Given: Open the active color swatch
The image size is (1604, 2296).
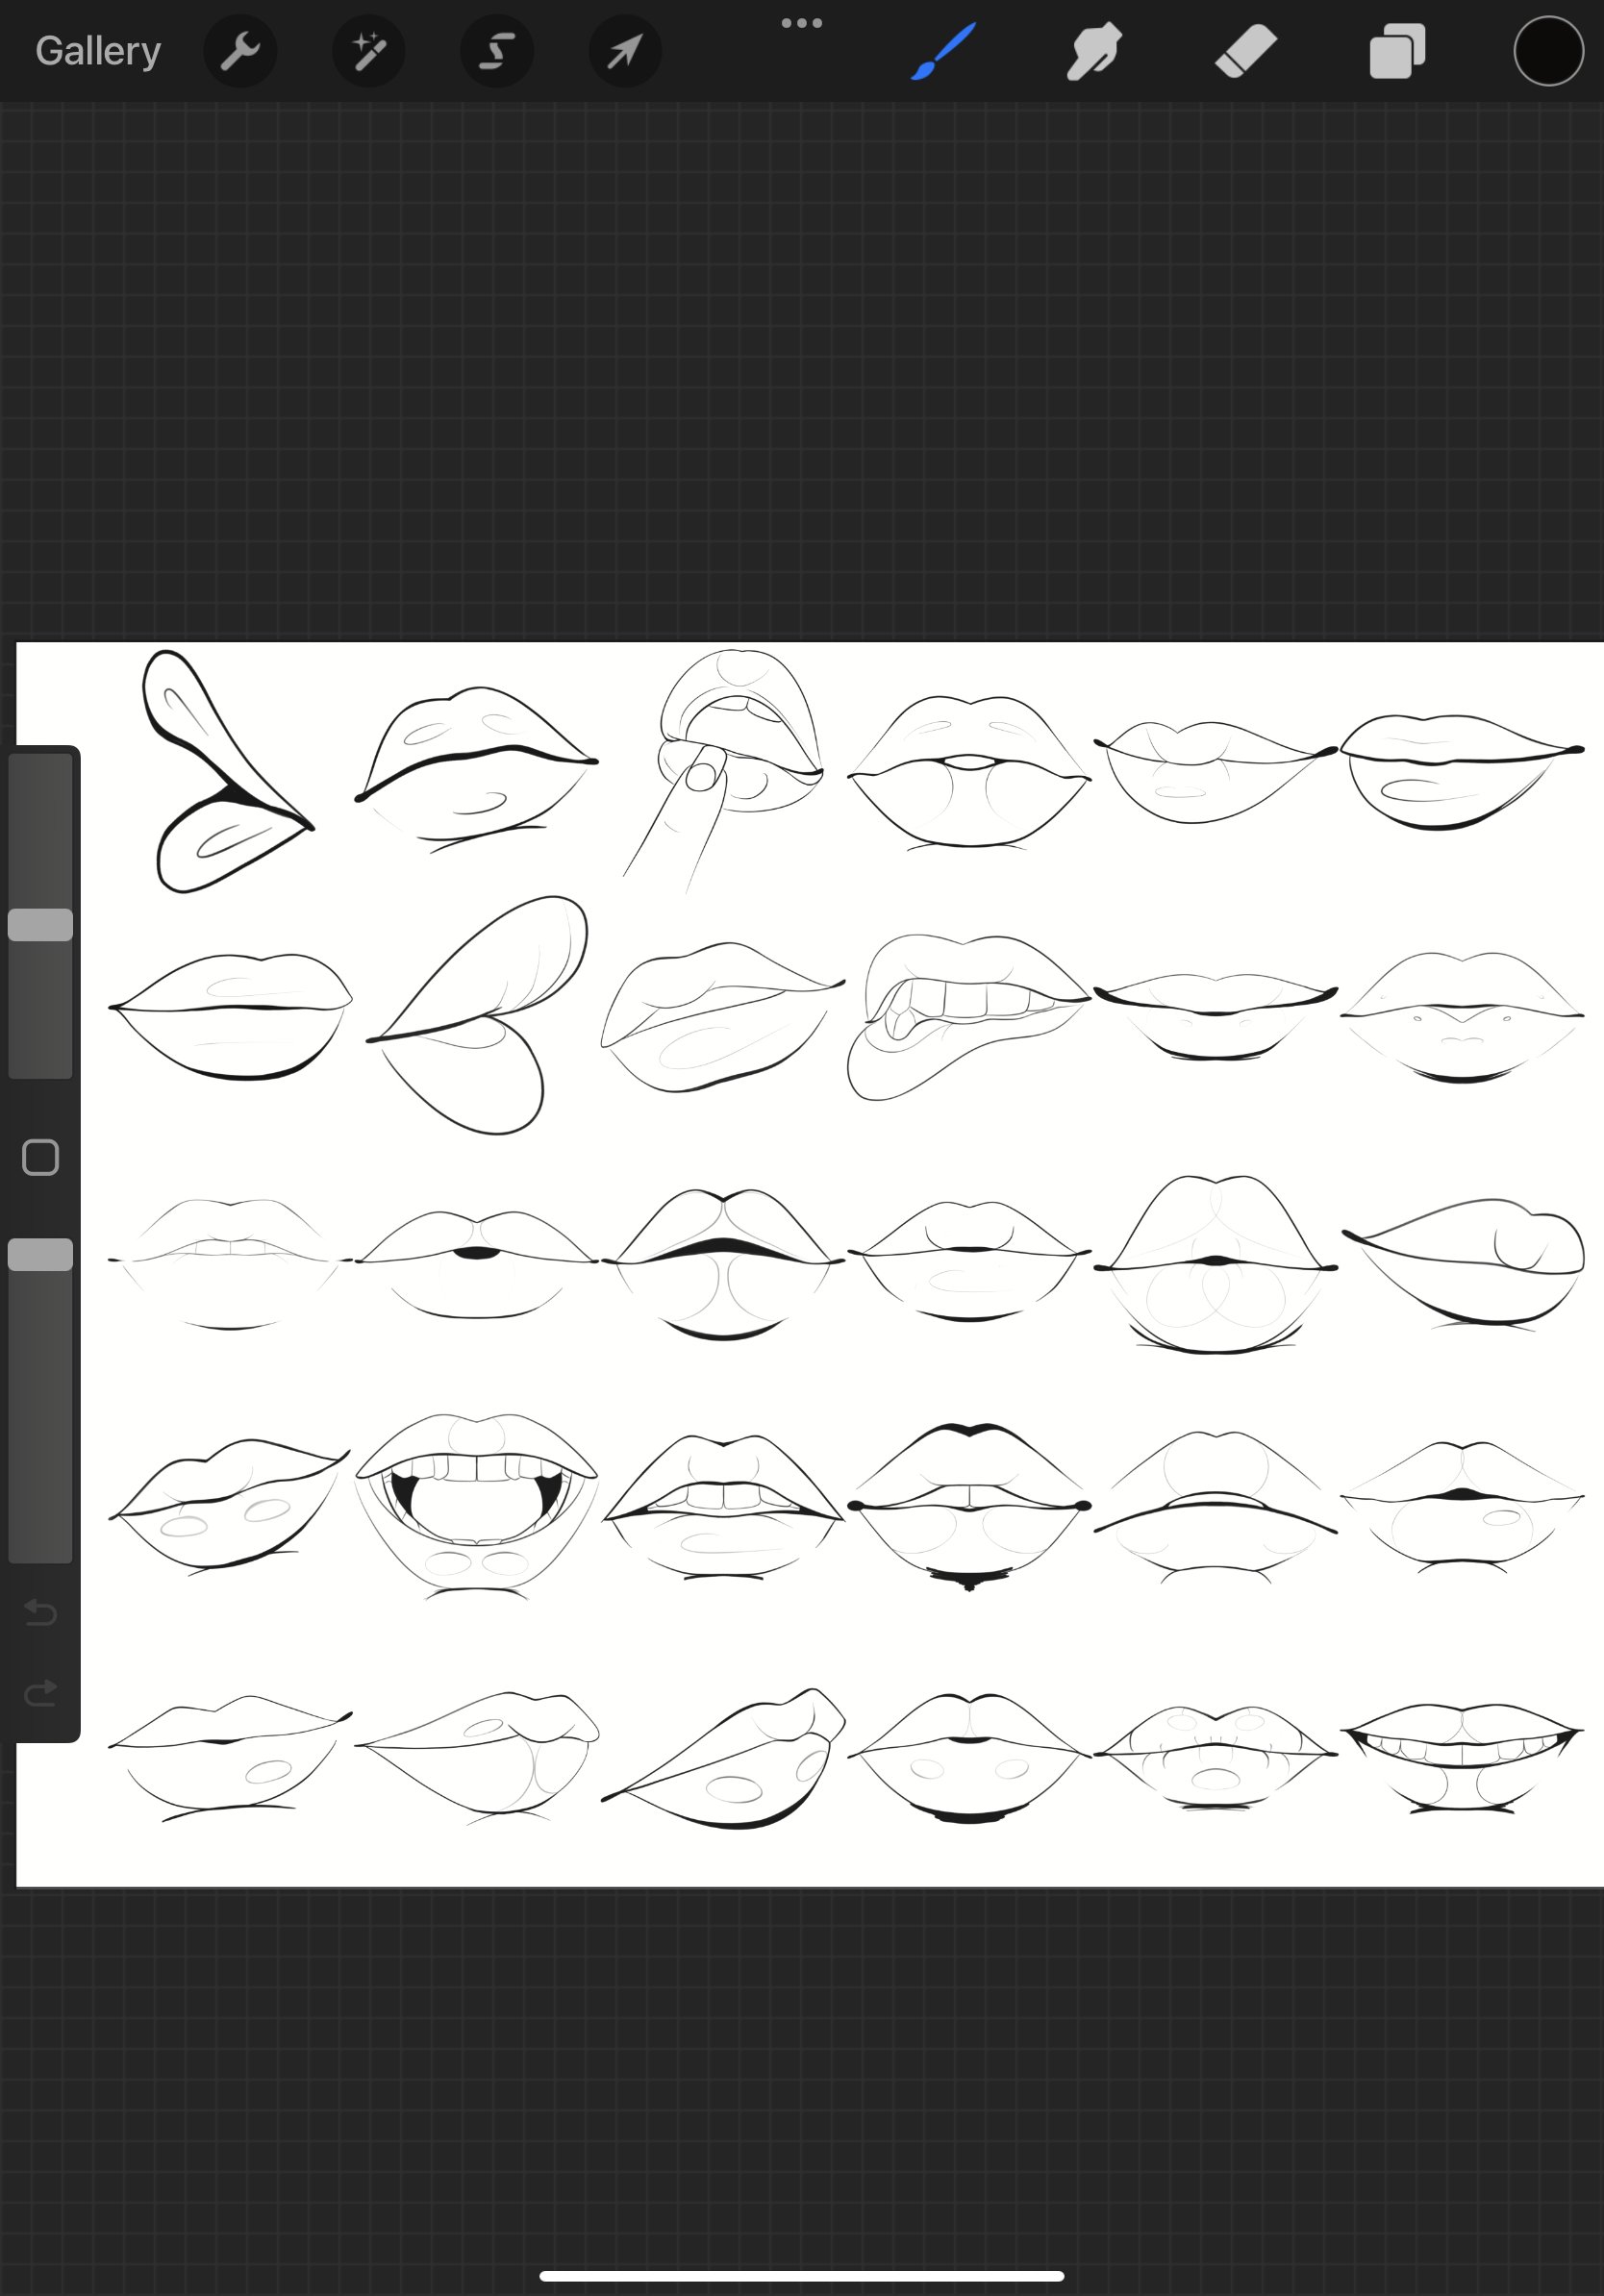Looking at the screenshot, I should 1546,50.
